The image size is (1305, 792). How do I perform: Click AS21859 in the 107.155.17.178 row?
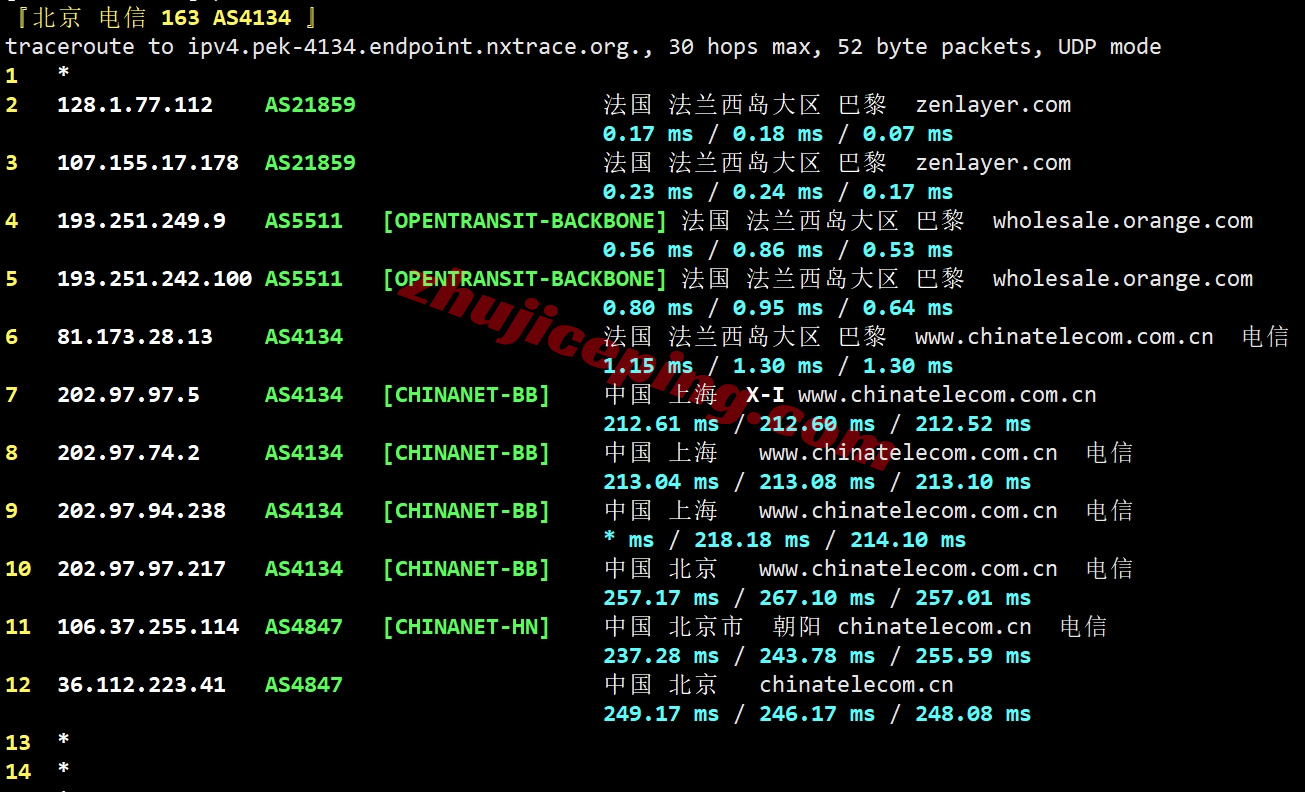tap(310, 163)
